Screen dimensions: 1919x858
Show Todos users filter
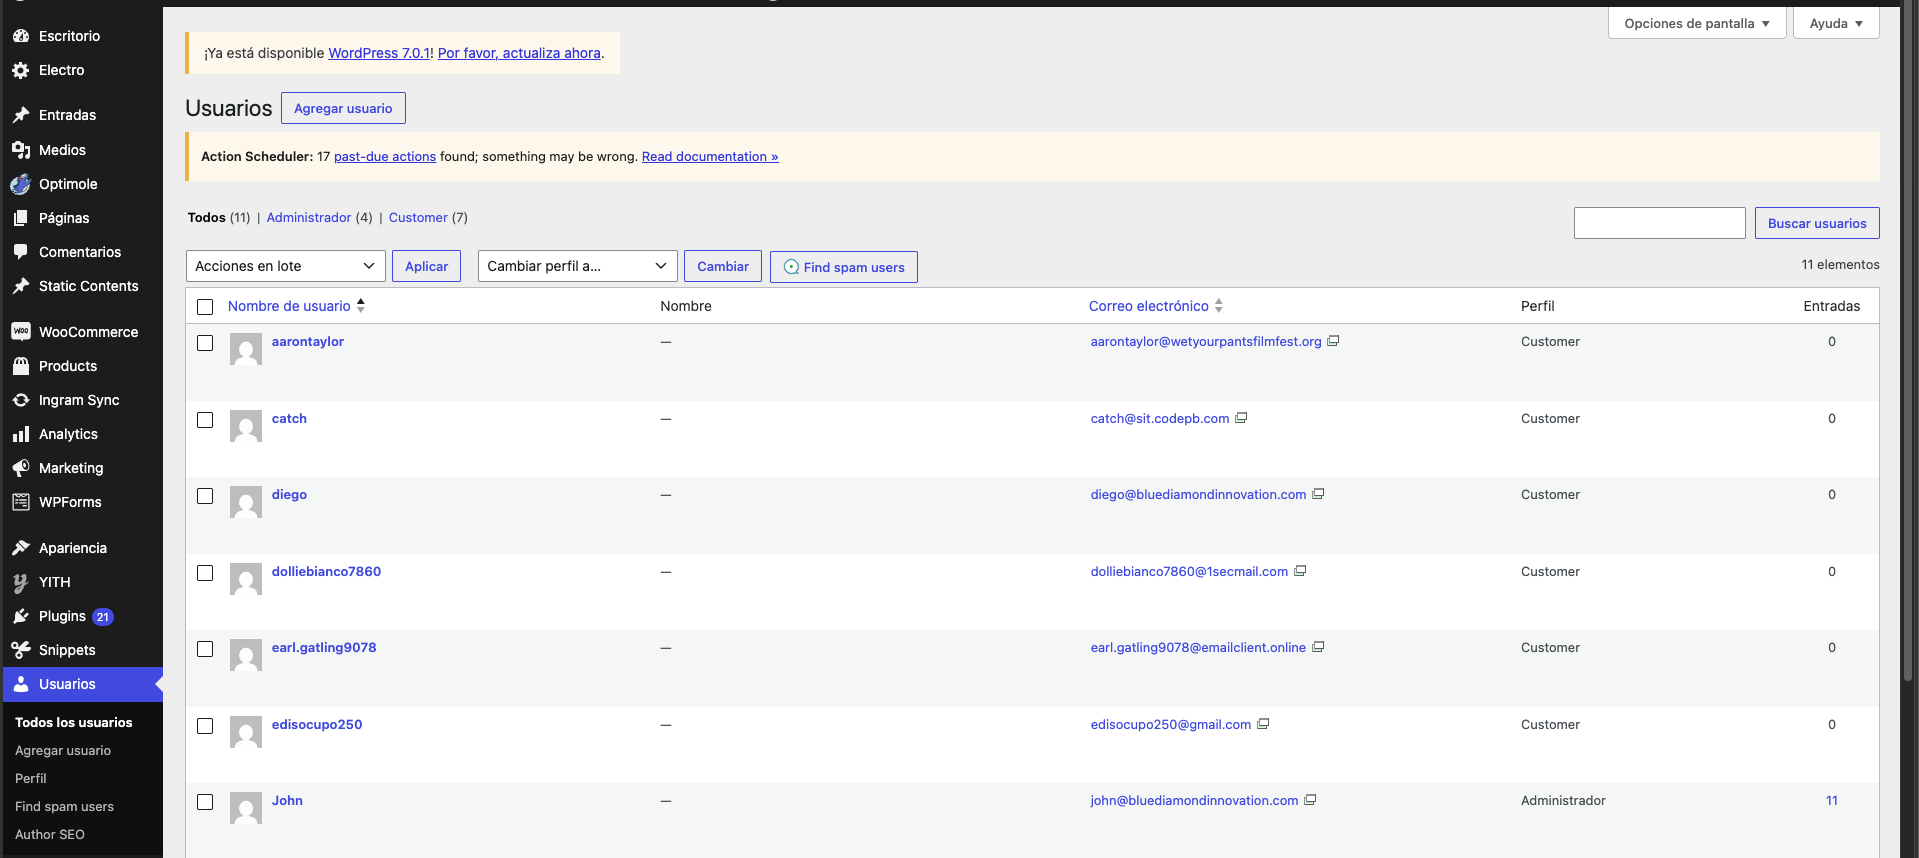pos(207,217)
